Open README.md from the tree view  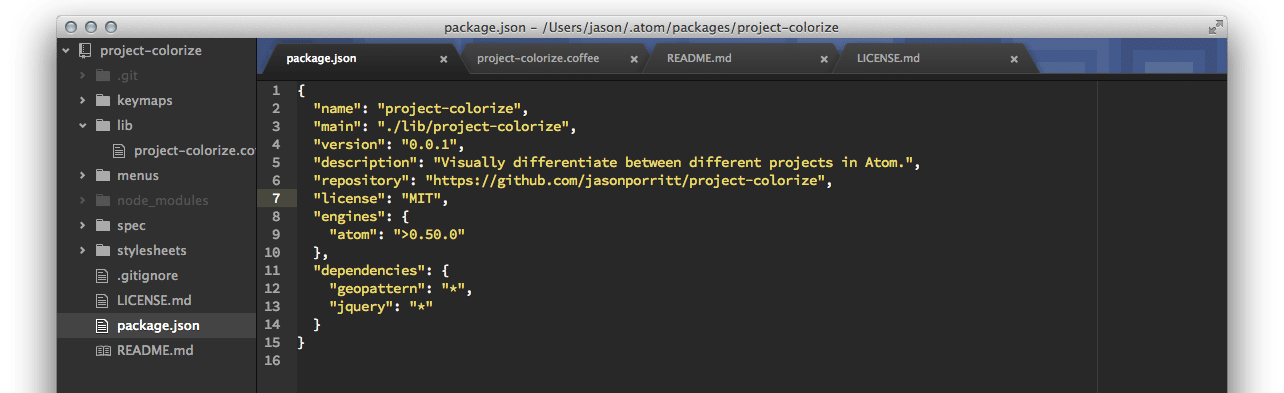155,351
